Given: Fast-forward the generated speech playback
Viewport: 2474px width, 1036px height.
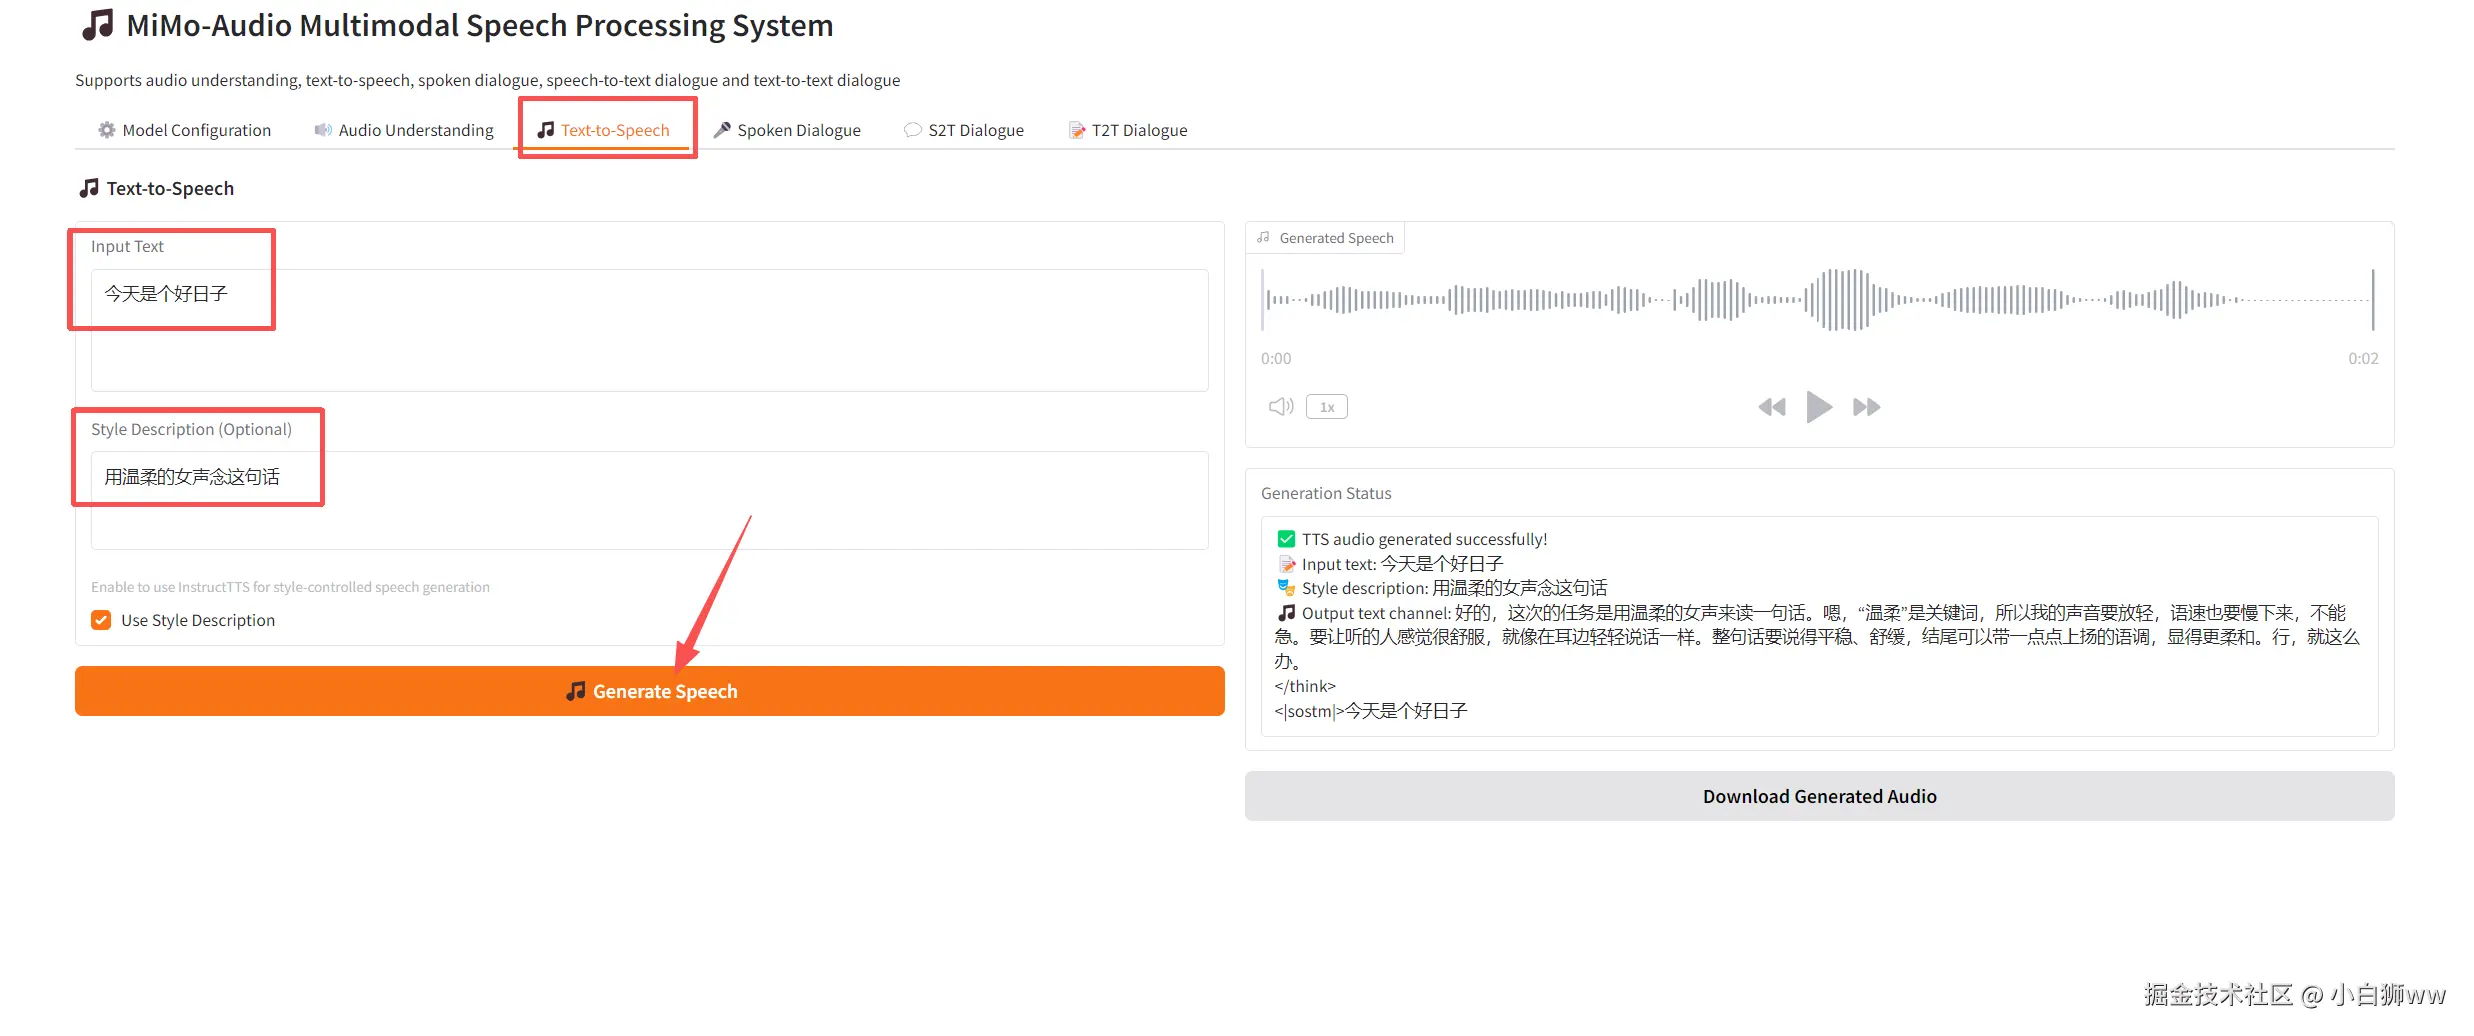Looking at the screenshot, I should click(x=1866, y=407).
